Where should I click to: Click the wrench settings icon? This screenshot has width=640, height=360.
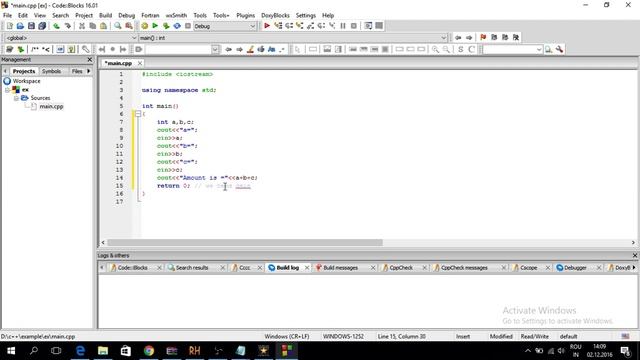point(560,49)
